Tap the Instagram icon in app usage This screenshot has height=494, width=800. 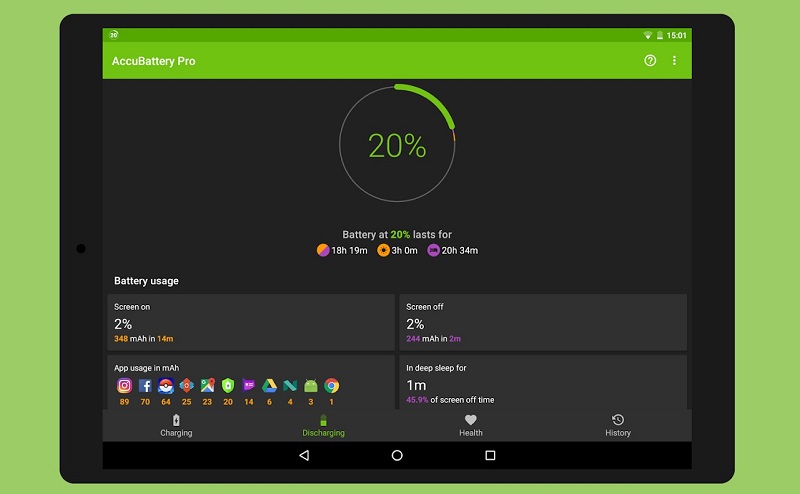pos(125,385)
